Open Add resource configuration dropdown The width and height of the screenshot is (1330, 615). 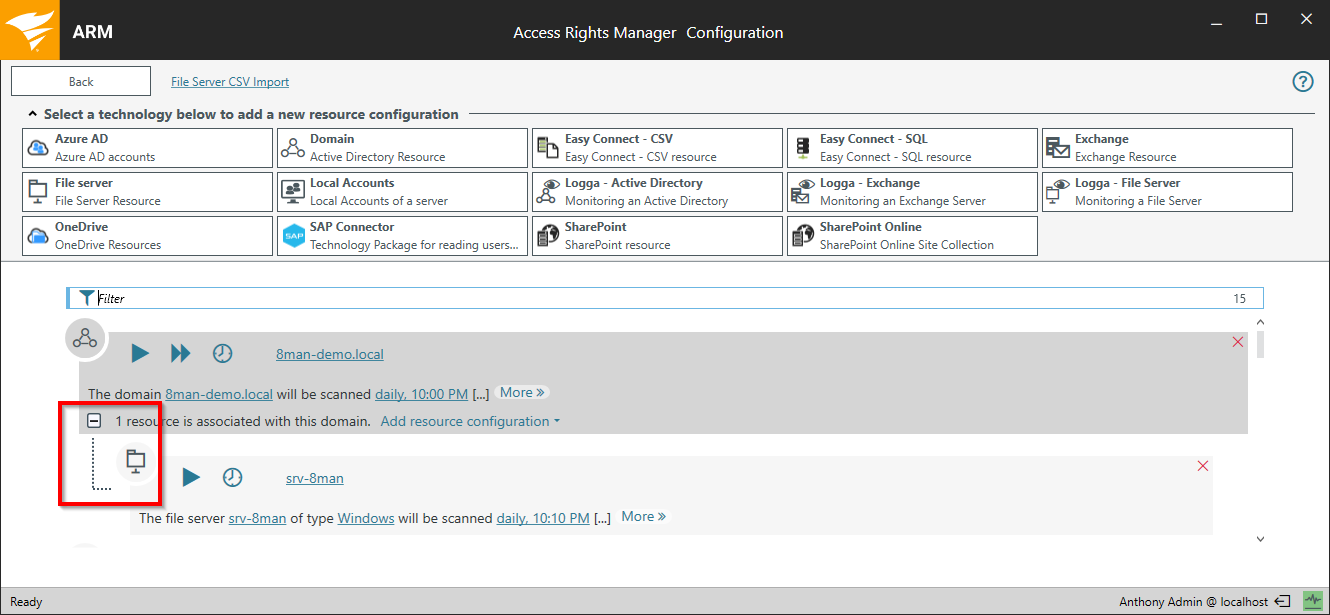[470, 421]
